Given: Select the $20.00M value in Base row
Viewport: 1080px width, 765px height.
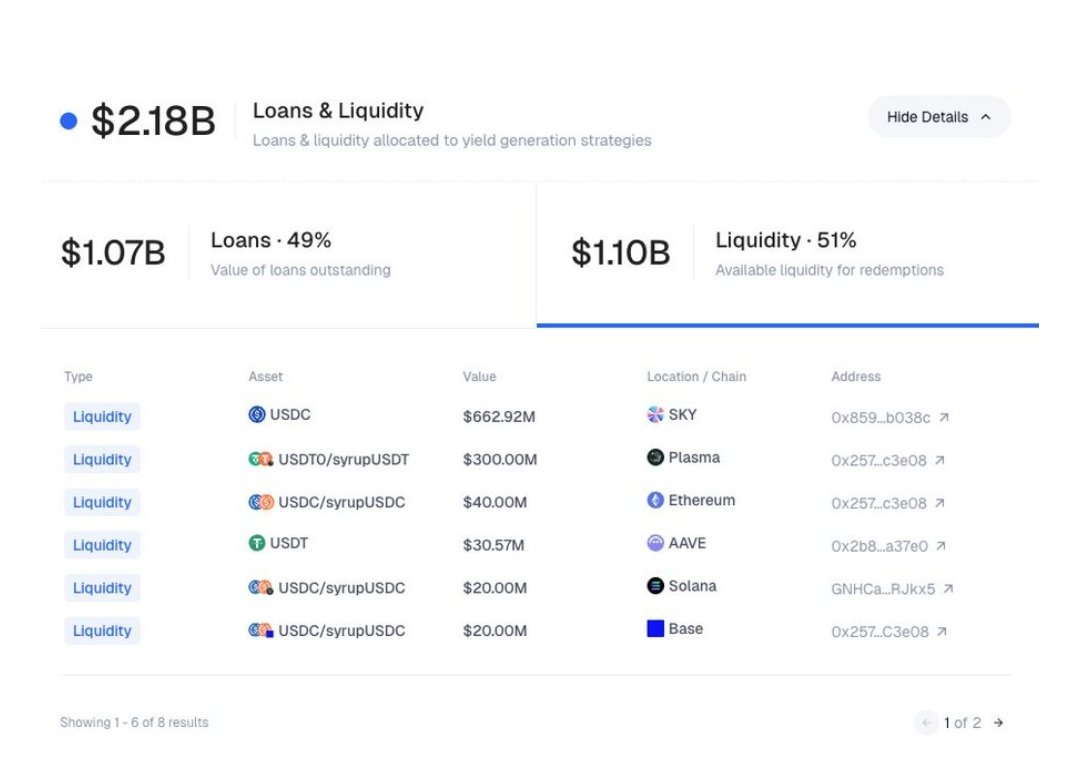Looking at the screenshot, I should pos(495,630).
